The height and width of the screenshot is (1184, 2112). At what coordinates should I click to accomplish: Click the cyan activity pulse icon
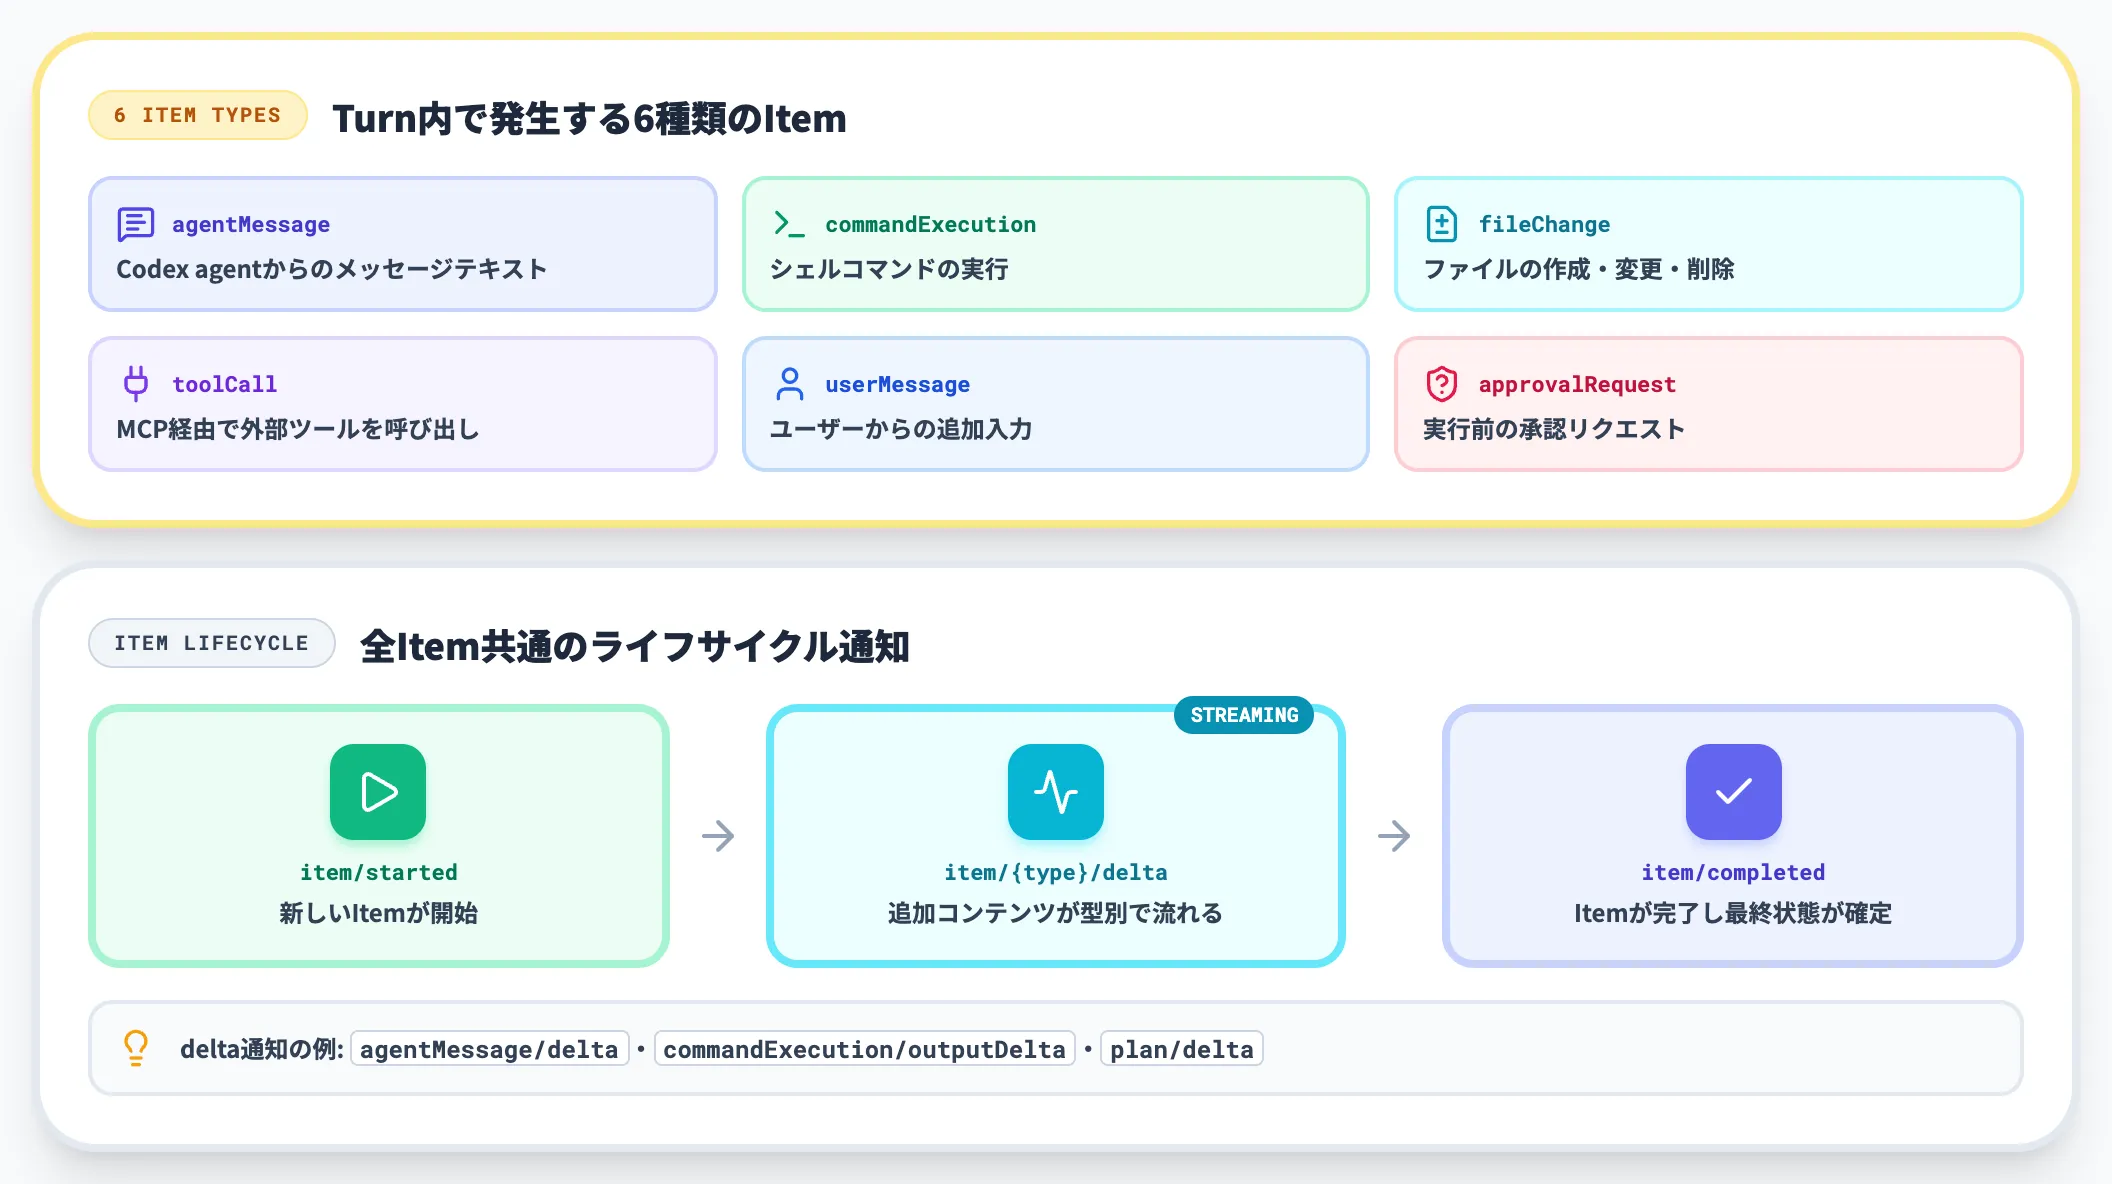(1056, 792)
